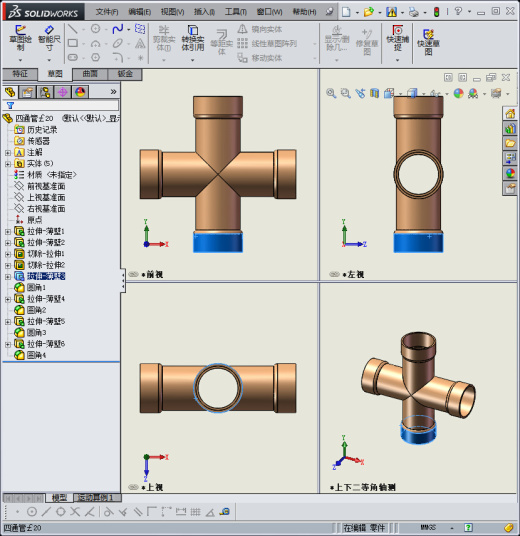520x536 pixels.
Task: Open the dropdown arrow under 智能尺寸
Action: point(49,60)
